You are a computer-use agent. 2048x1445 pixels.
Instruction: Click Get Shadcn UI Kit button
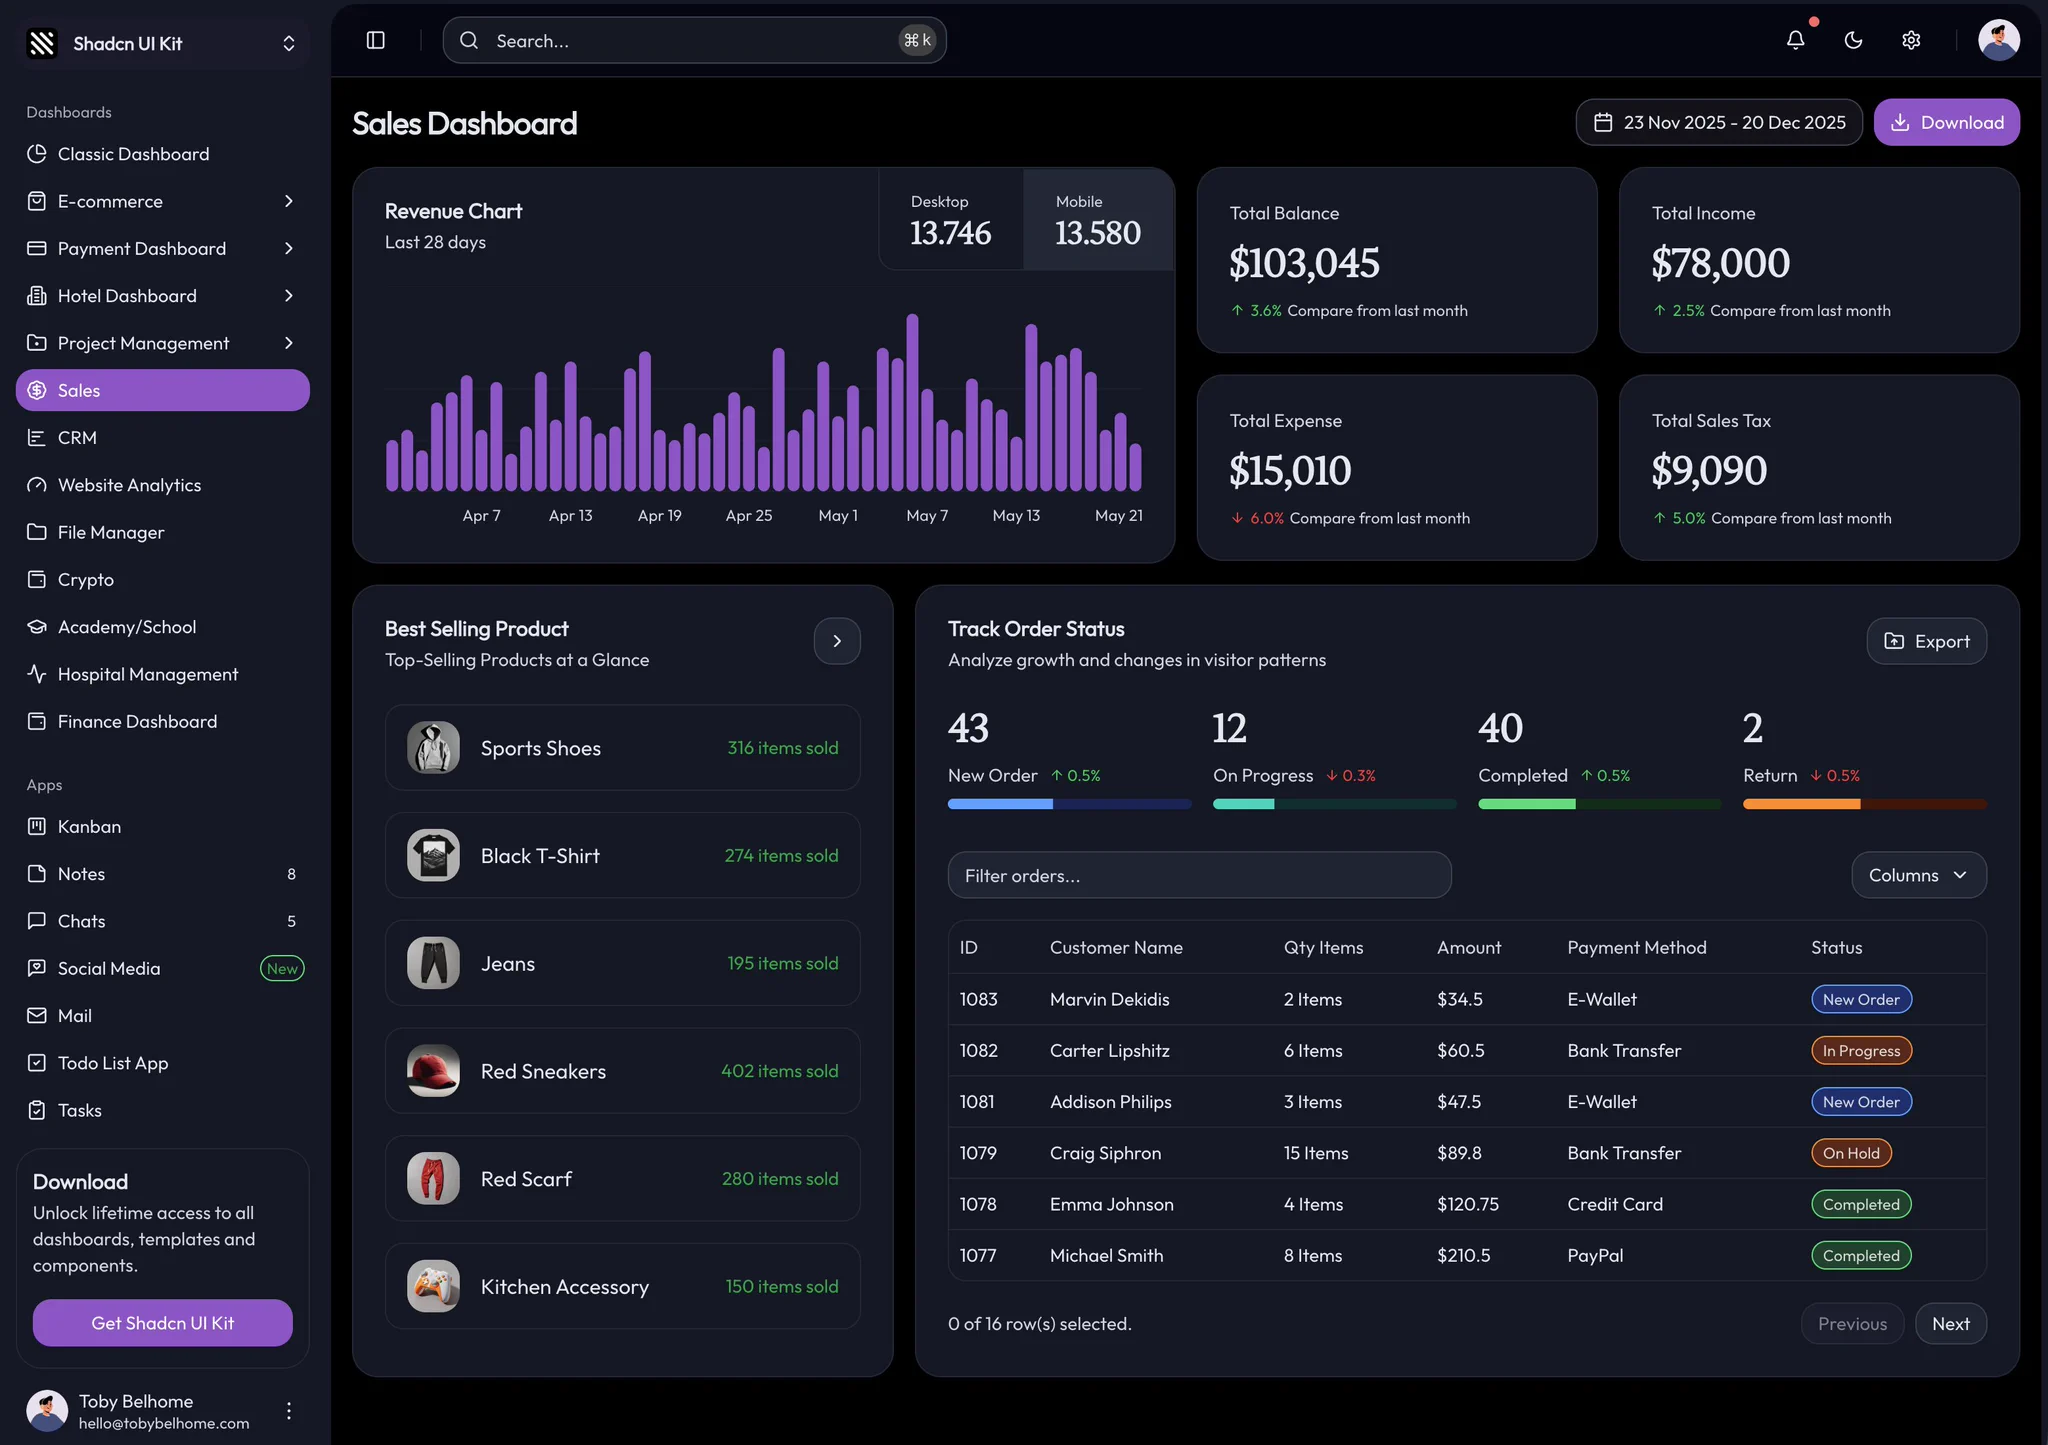tap(163, 1323)
